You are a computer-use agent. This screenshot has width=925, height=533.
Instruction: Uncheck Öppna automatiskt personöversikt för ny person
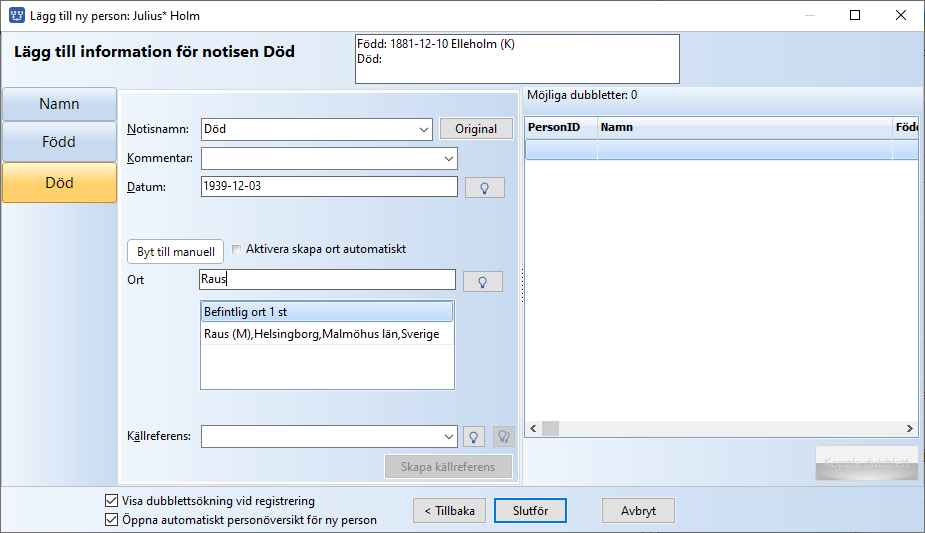tap(111, 519)
